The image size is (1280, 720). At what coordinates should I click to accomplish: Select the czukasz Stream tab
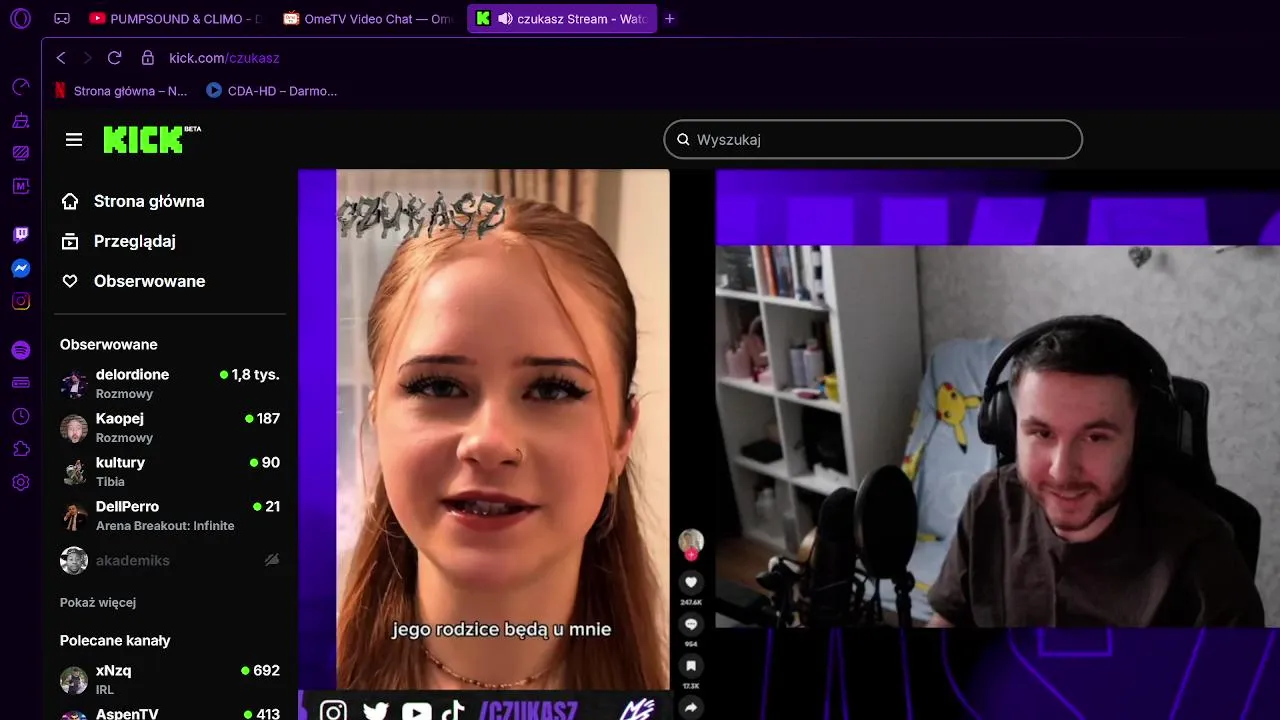(x=562, y=18)
